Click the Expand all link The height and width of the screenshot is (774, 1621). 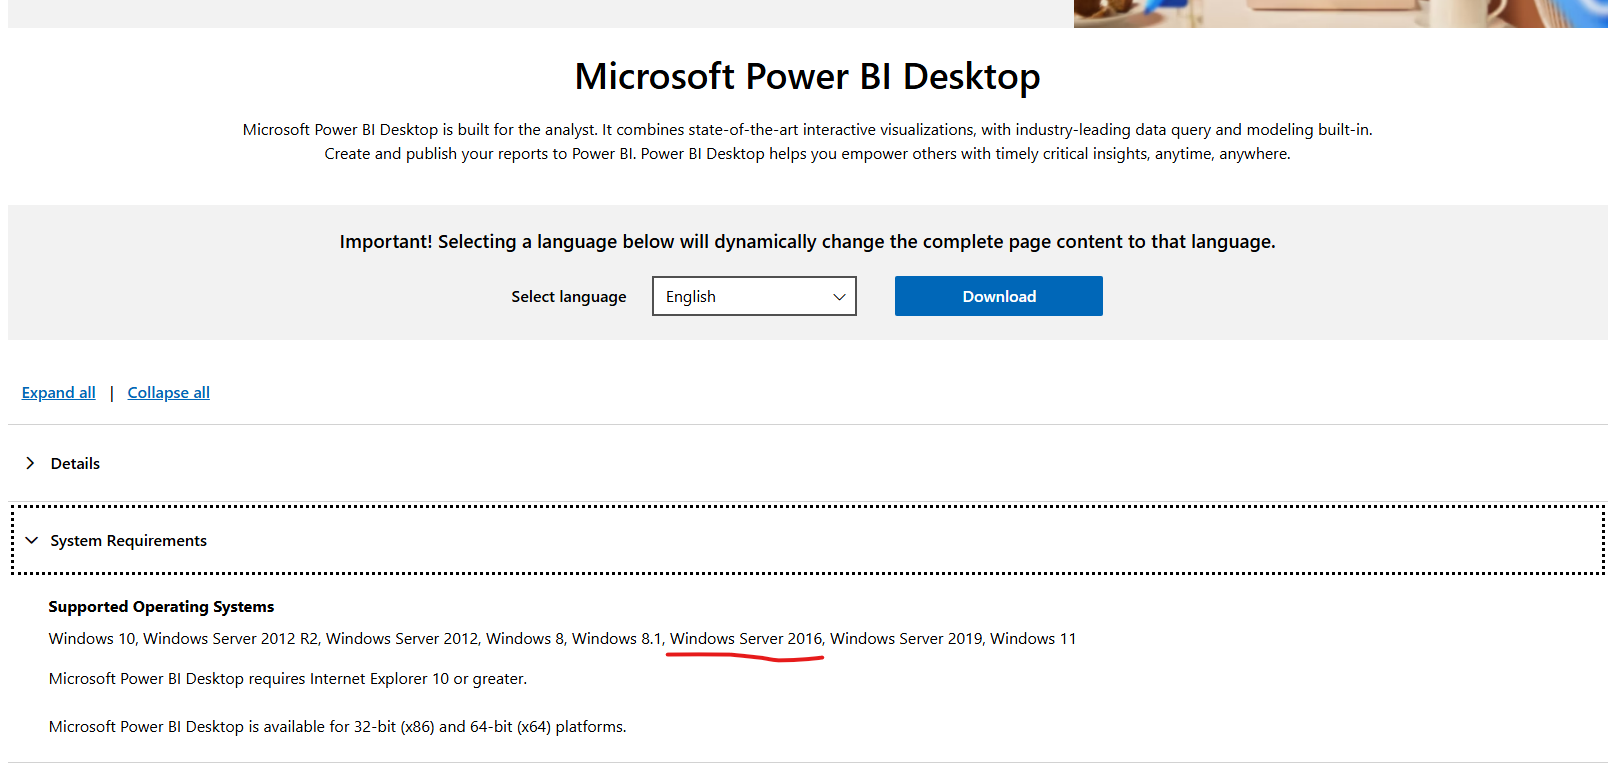coord(59,393)
